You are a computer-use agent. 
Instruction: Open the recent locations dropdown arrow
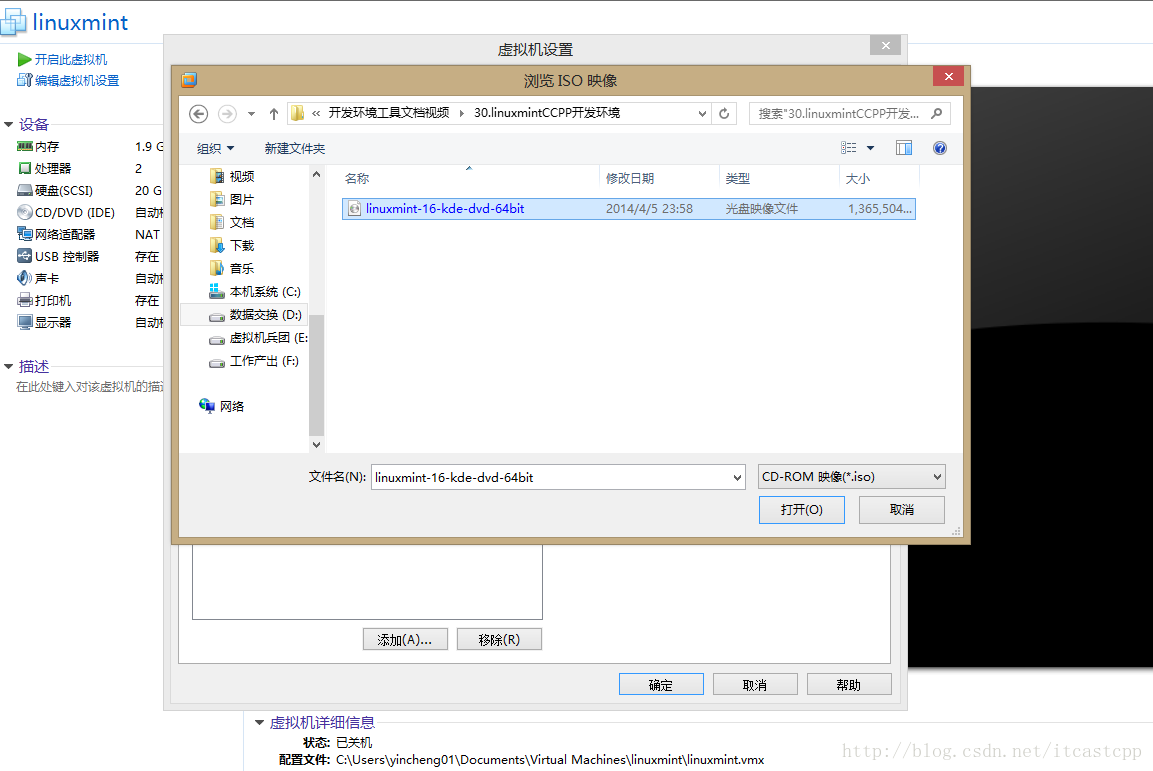point(251,114)
